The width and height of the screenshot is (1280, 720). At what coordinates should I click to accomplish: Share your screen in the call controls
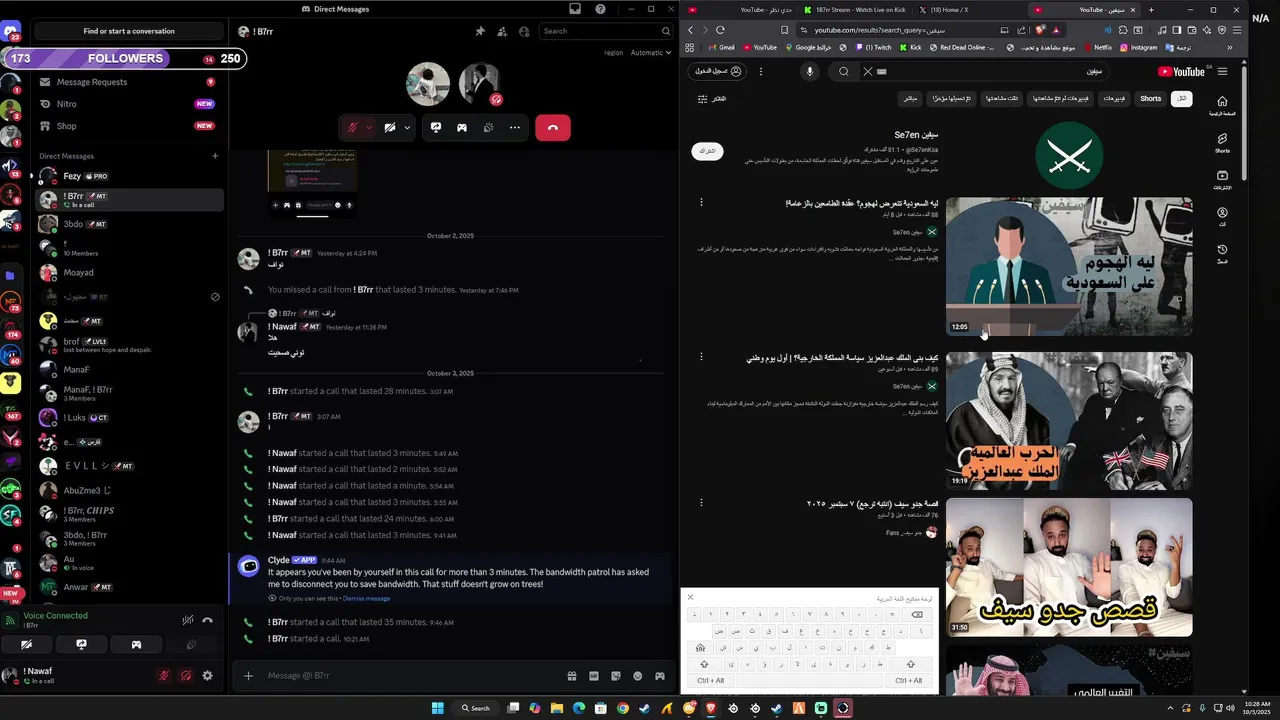point(436,127)
